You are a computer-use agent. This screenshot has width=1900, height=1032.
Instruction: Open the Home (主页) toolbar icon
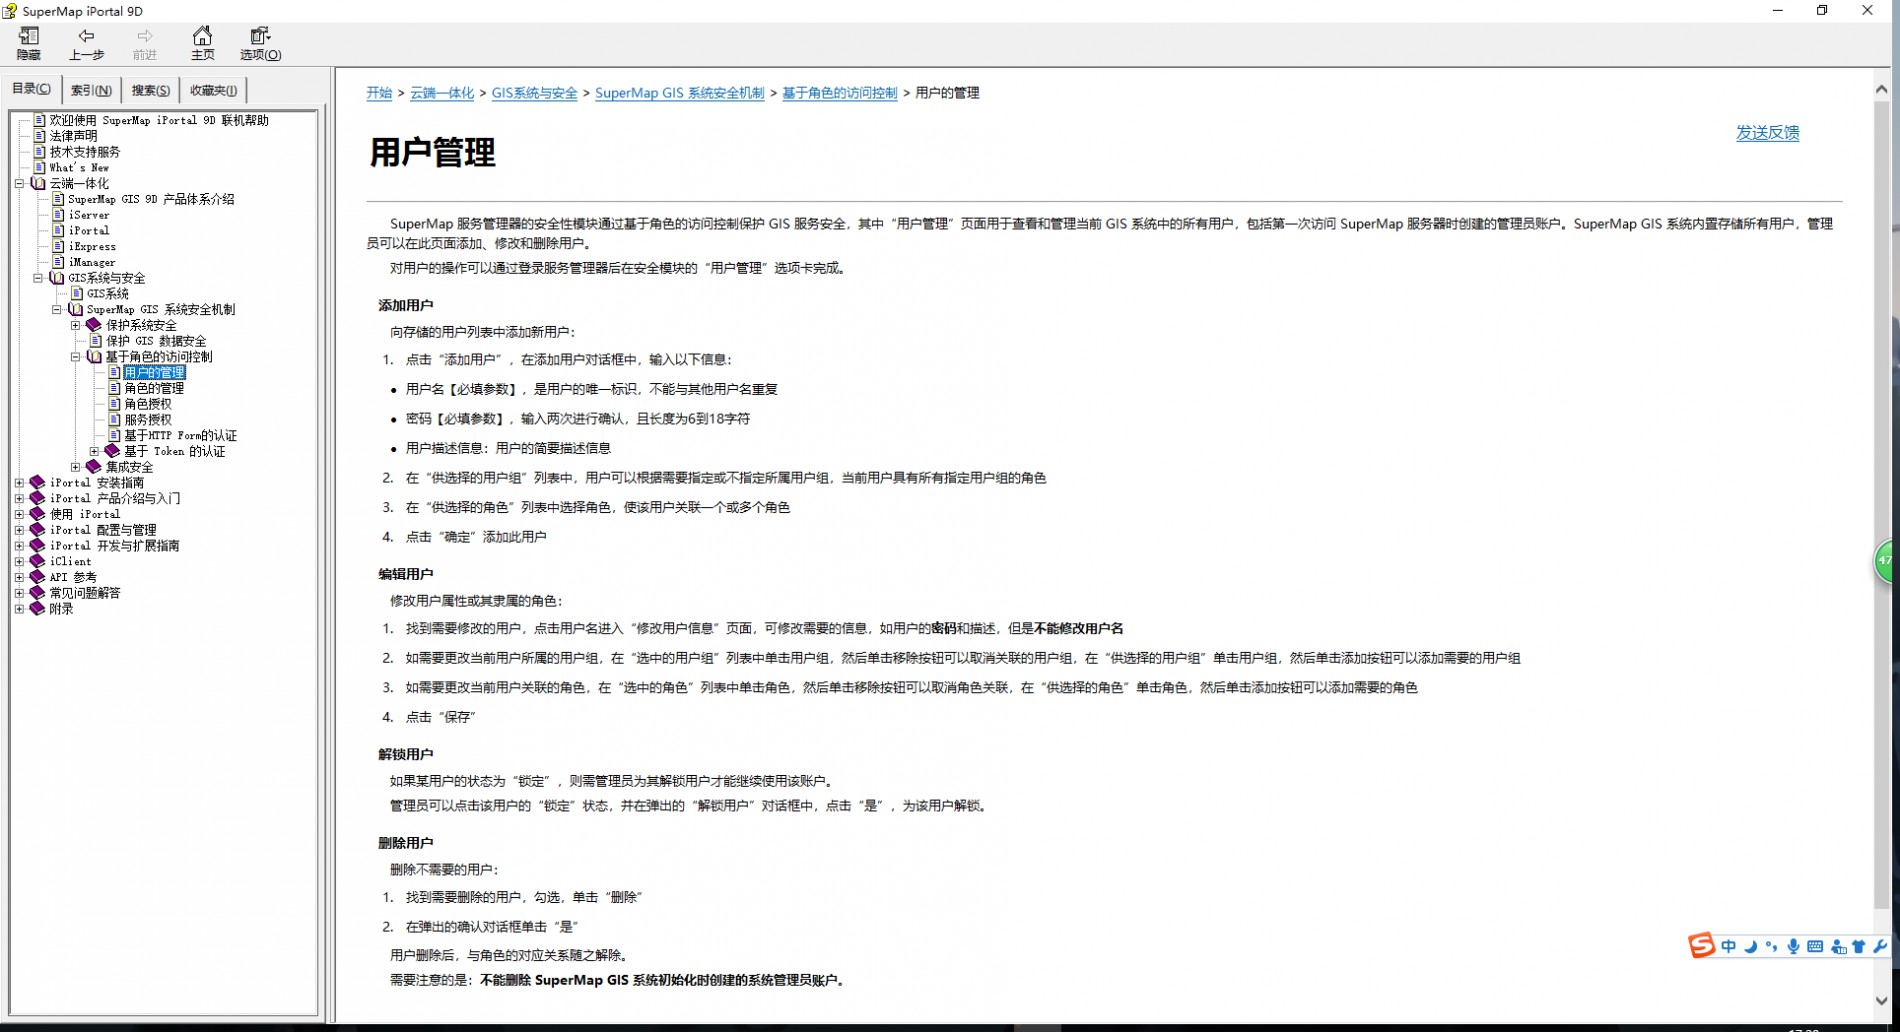click(x=202, y=44)
